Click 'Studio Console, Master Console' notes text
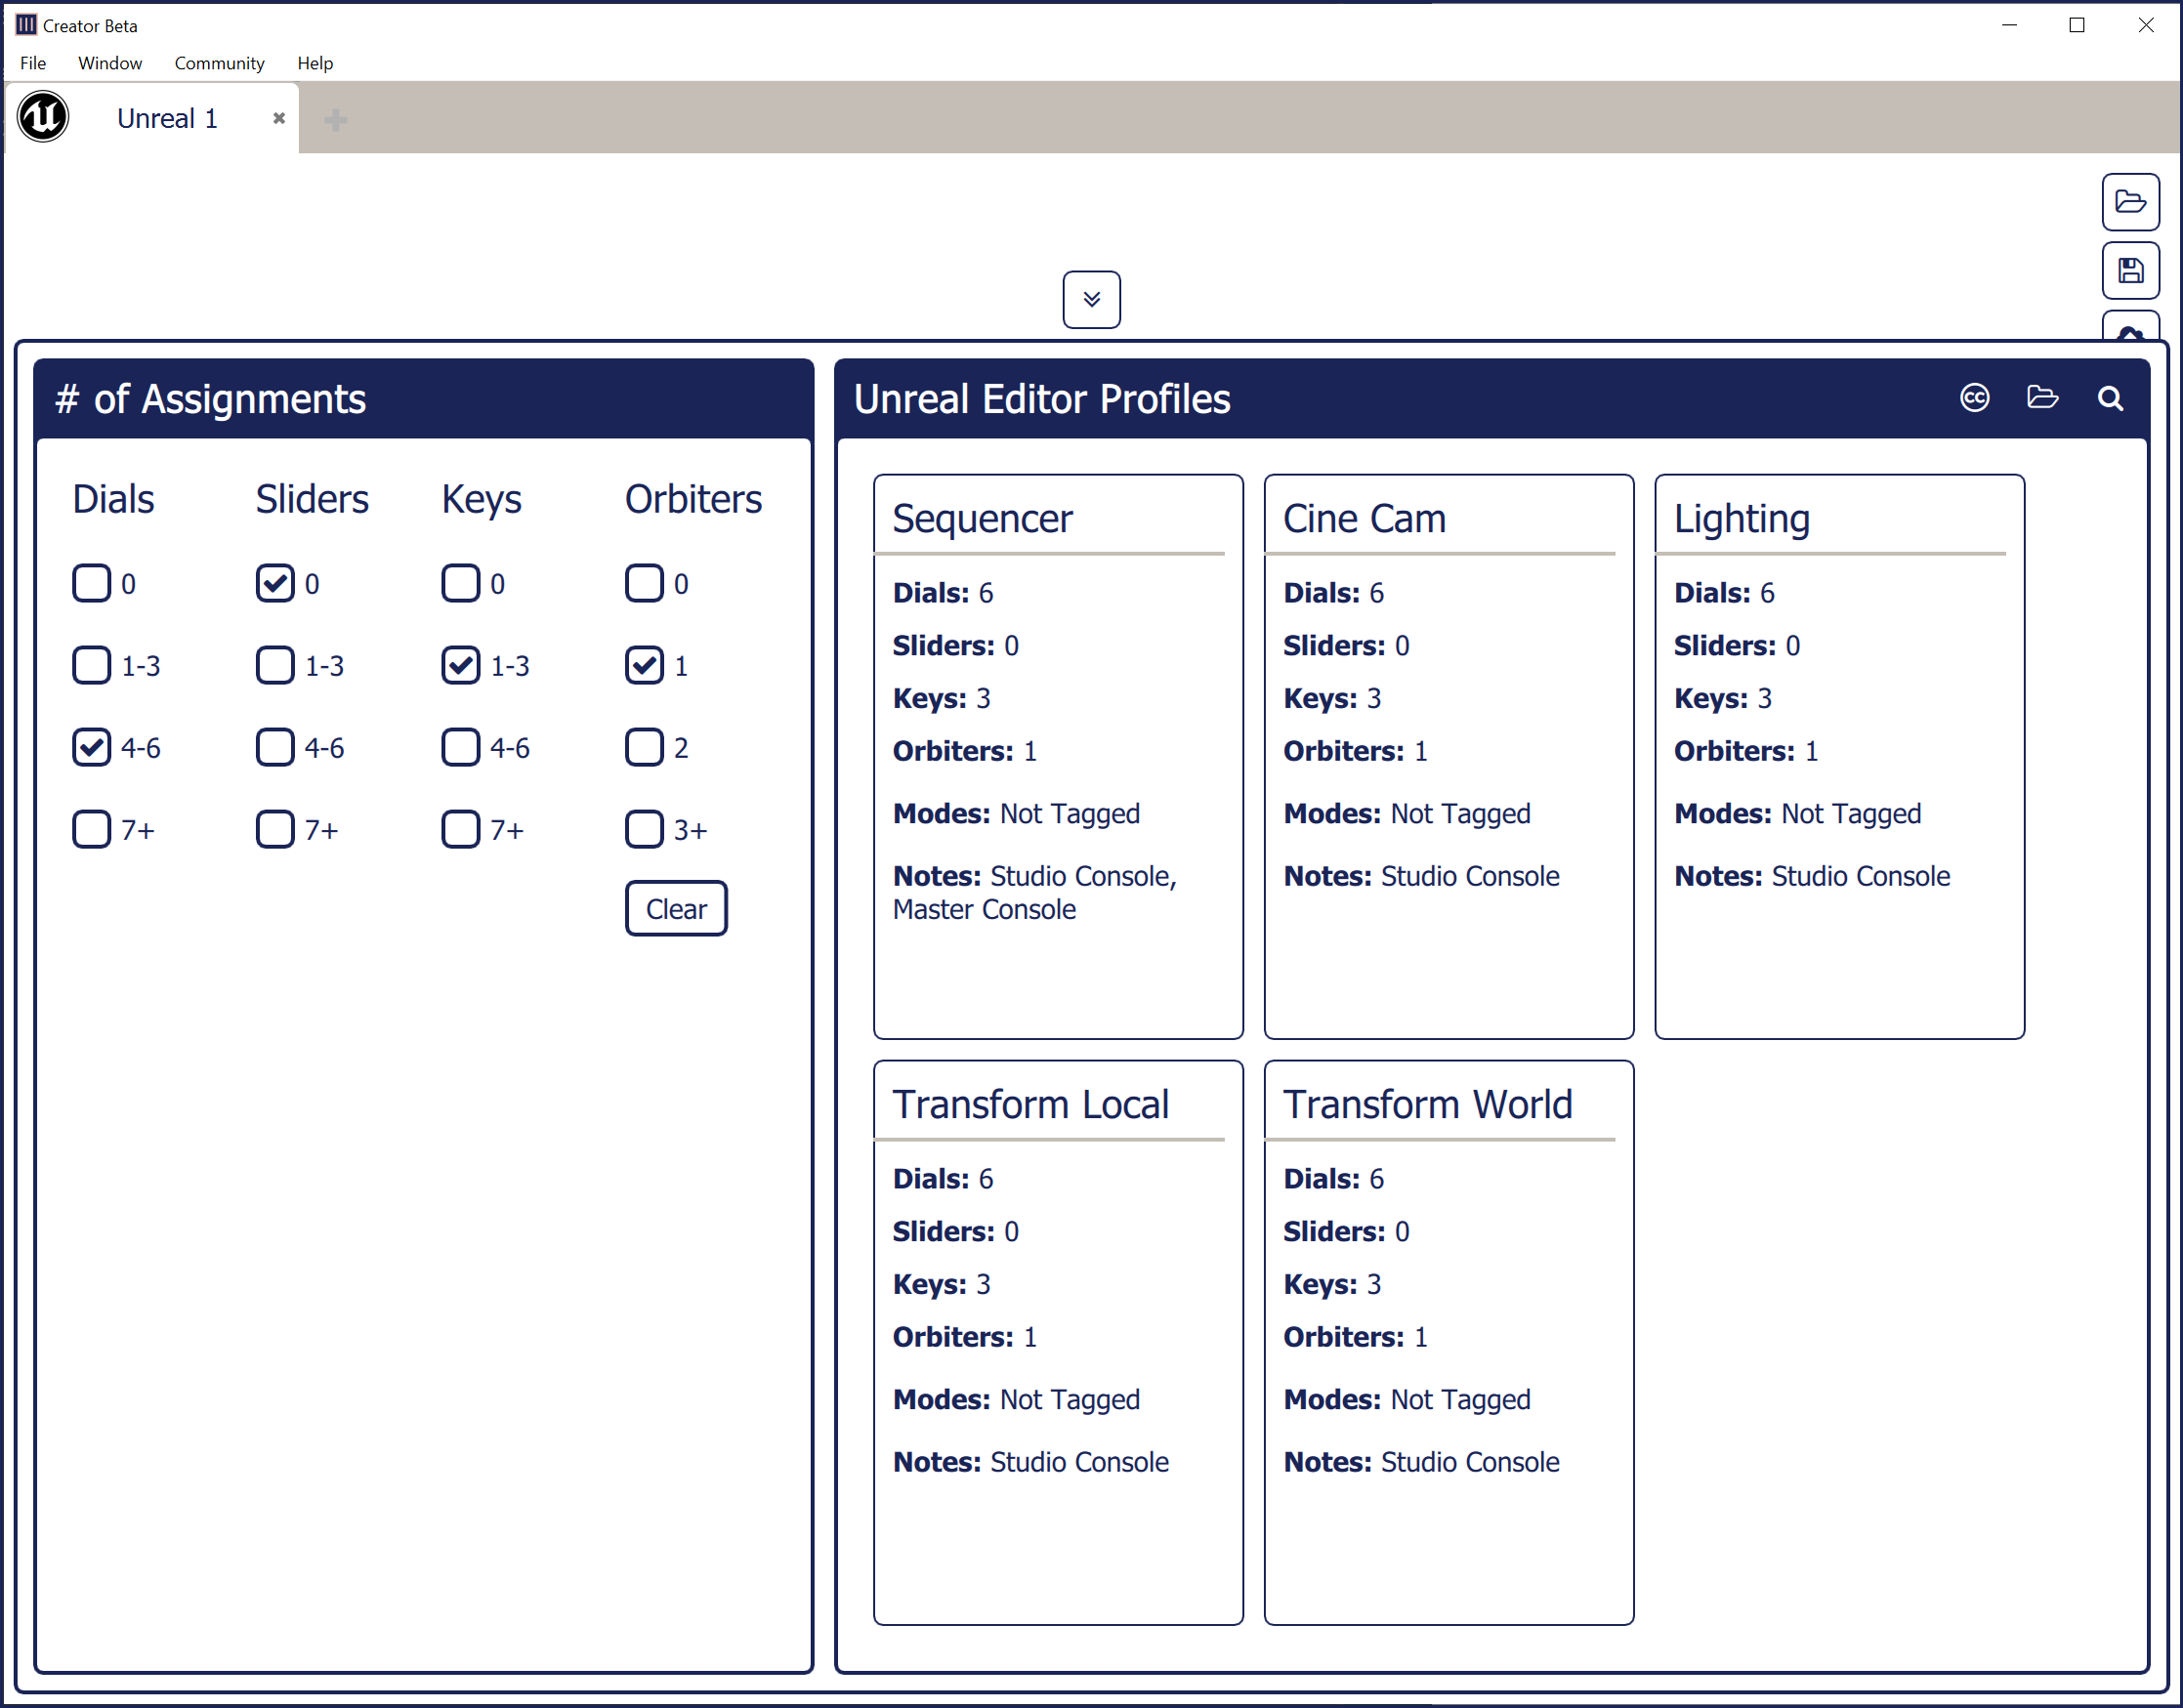The image size is (2183, 1708). click(1035, 892)
